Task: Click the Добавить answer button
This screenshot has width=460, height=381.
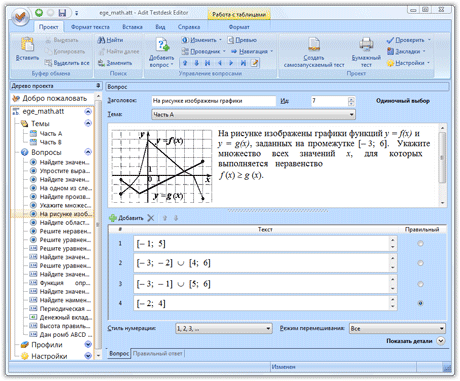Action: [126, 218]
